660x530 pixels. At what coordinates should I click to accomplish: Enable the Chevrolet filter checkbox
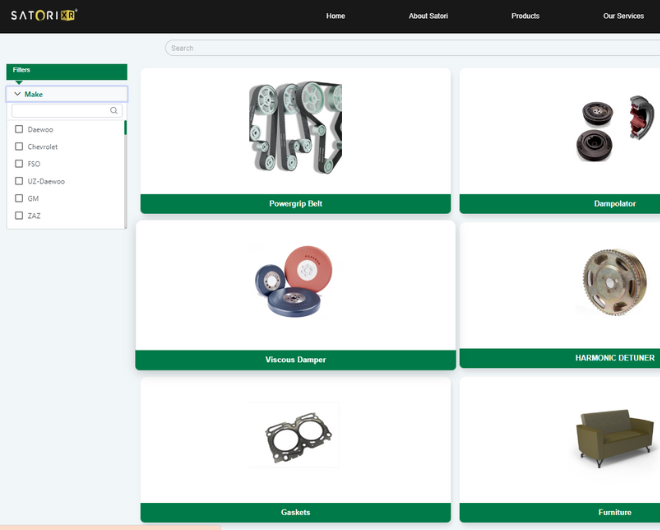(x=19, y=147)
